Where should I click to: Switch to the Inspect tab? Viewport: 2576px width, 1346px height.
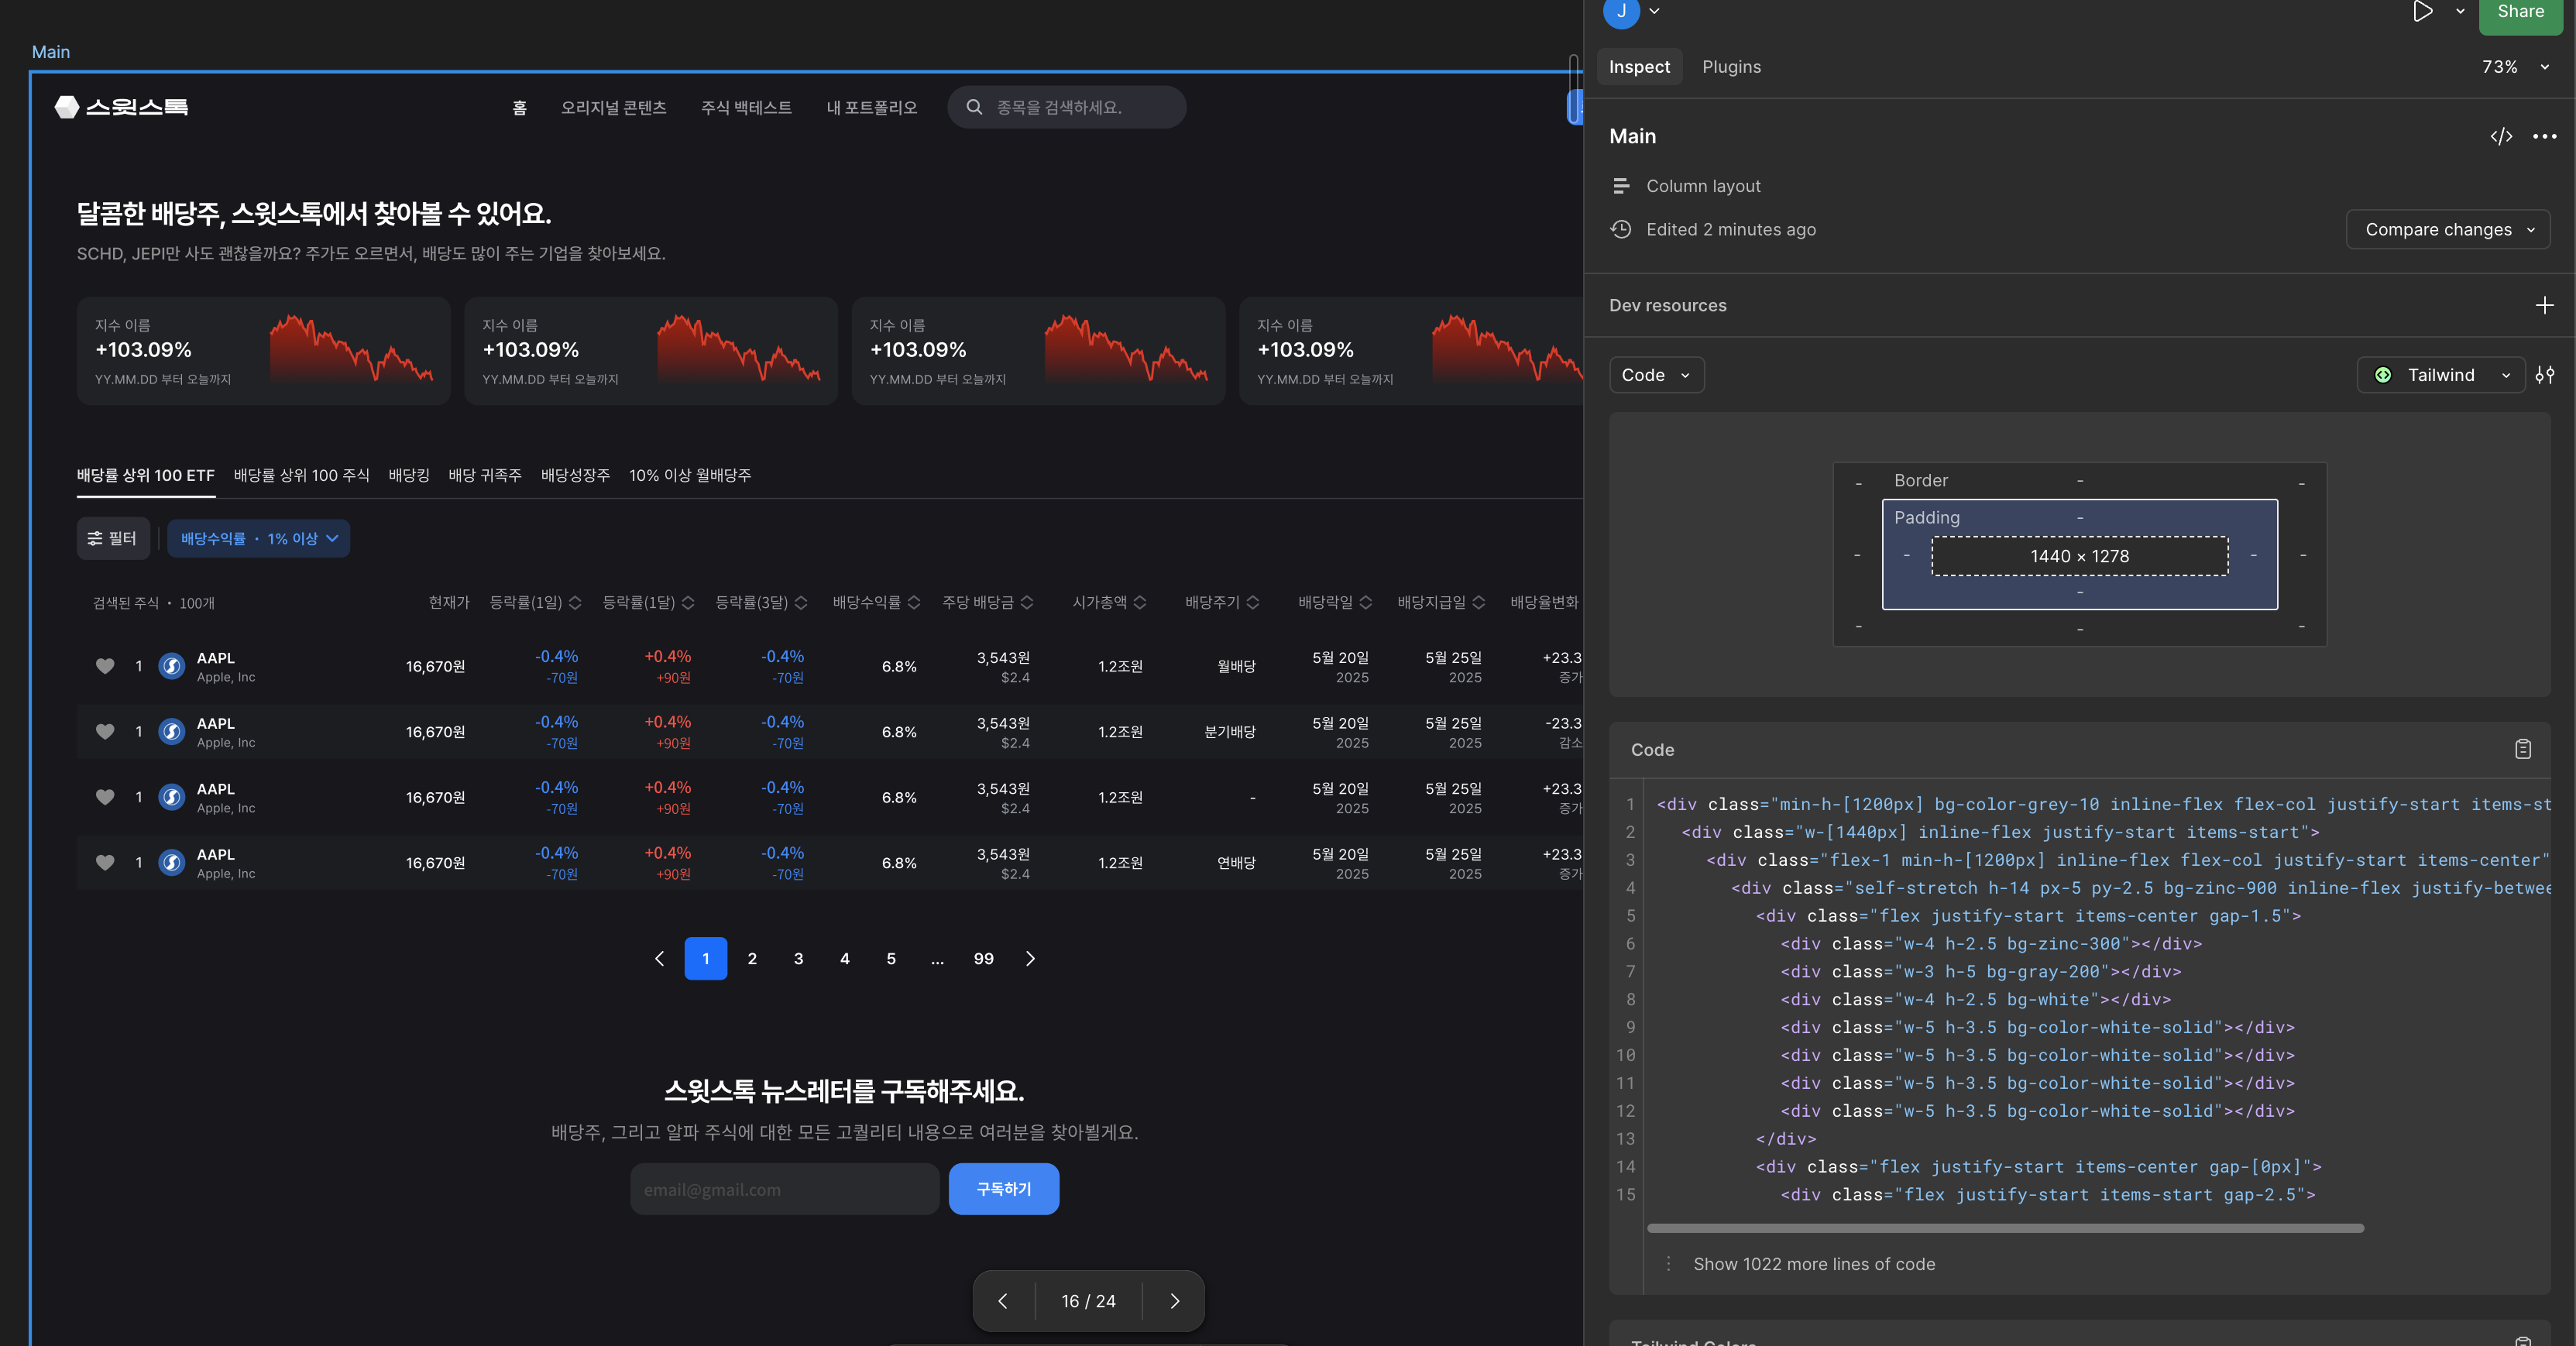[x=1639, y=67]
